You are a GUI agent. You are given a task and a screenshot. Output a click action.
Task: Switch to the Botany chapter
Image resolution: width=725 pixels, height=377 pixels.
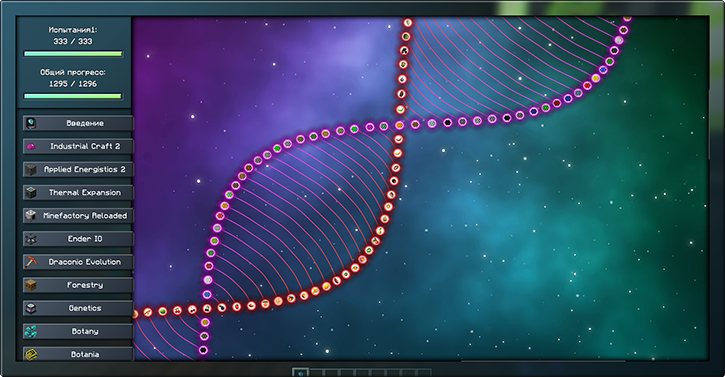pos(78,331)
